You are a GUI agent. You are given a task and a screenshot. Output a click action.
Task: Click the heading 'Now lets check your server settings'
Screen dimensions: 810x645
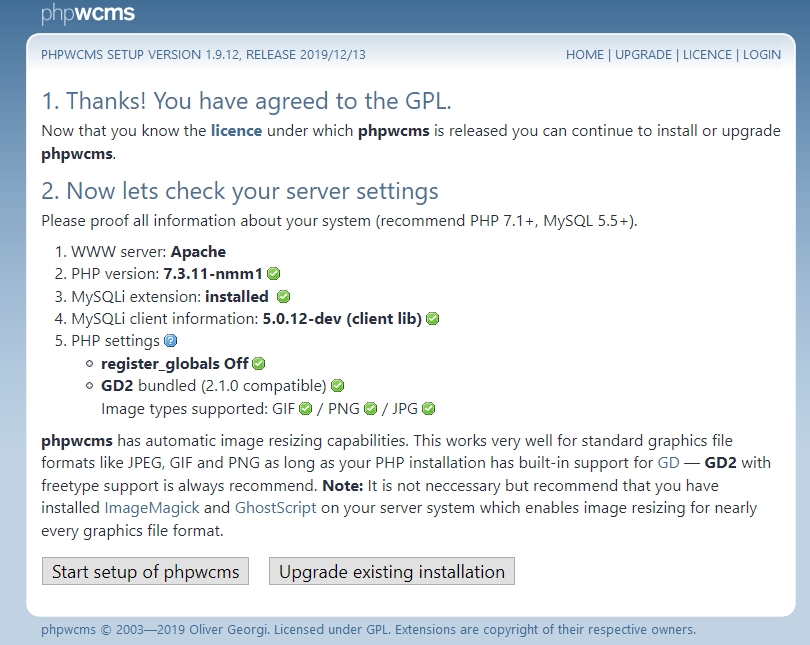pos(240,191)
